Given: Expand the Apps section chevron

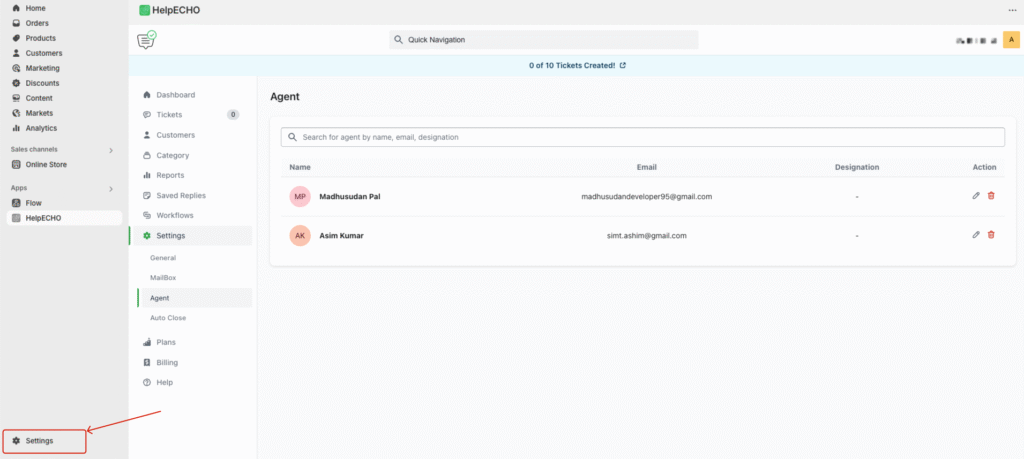Looking at the screenshot, I should pyautogui.click(x=111, y=187).
